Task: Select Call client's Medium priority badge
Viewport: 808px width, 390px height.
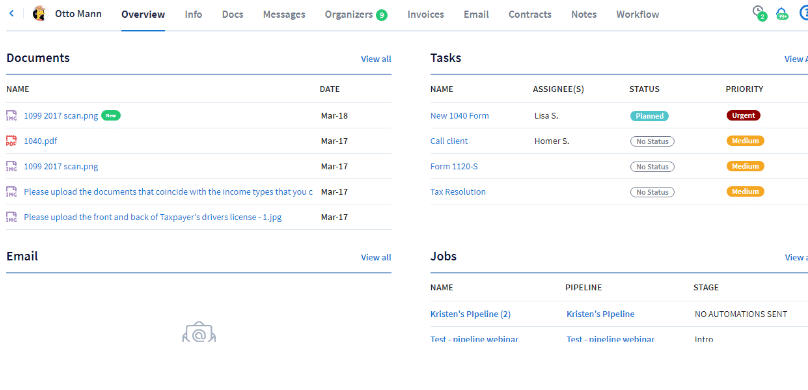Action: point(745,141)
